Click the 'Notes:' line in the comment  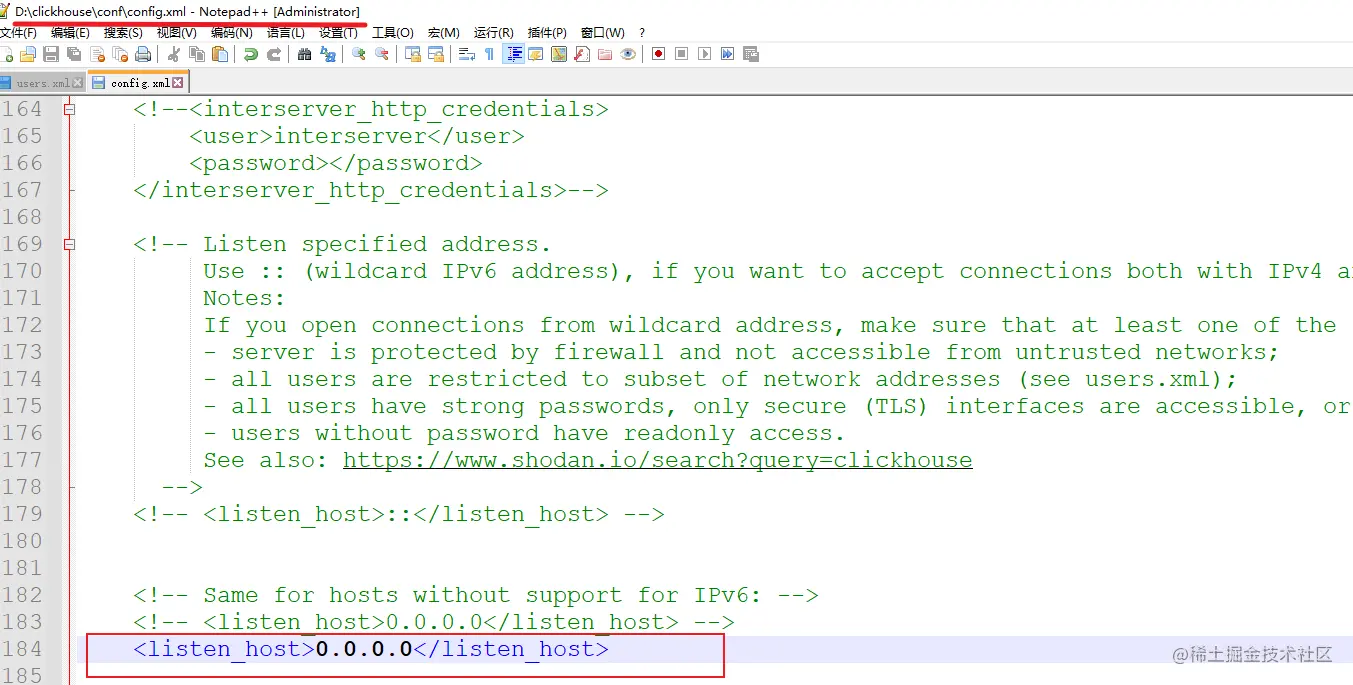click(x=244, y=298)
